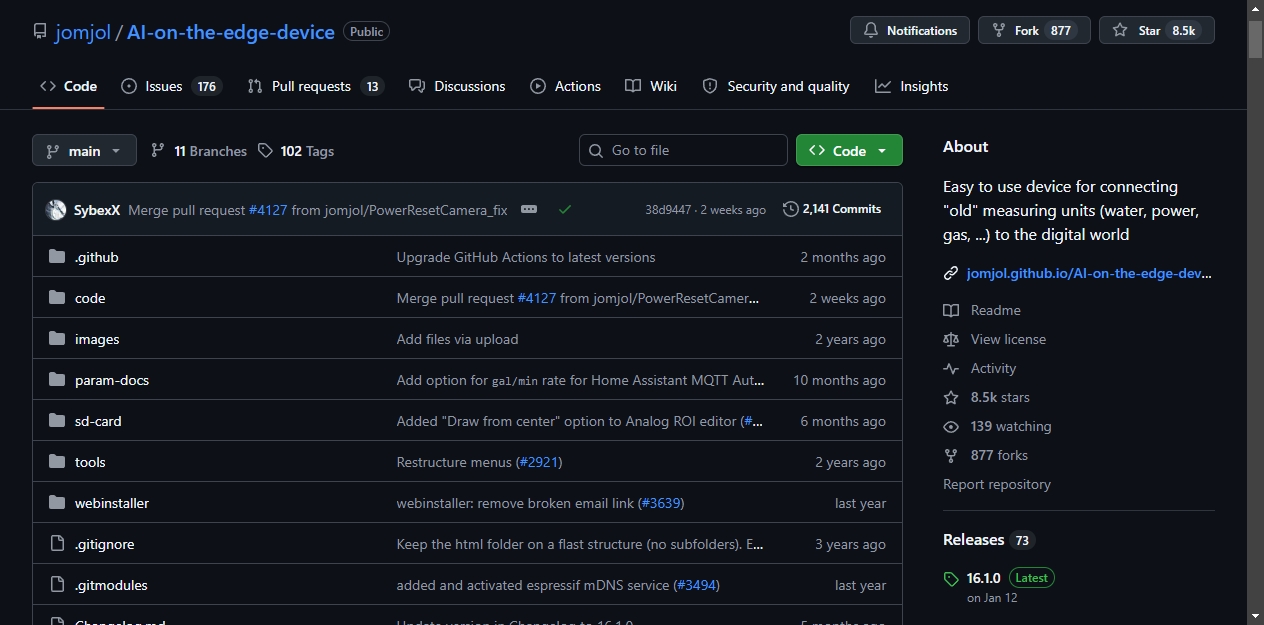Open issue #2921 link in tools row
The image size is (1264, 625).
coord(539,462)
